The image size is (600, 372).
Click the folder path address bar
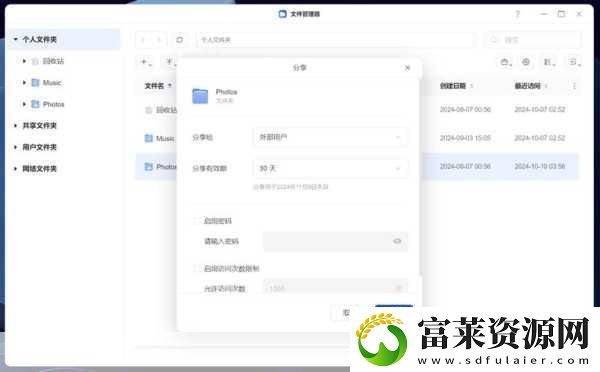click(x=336, y=40)
